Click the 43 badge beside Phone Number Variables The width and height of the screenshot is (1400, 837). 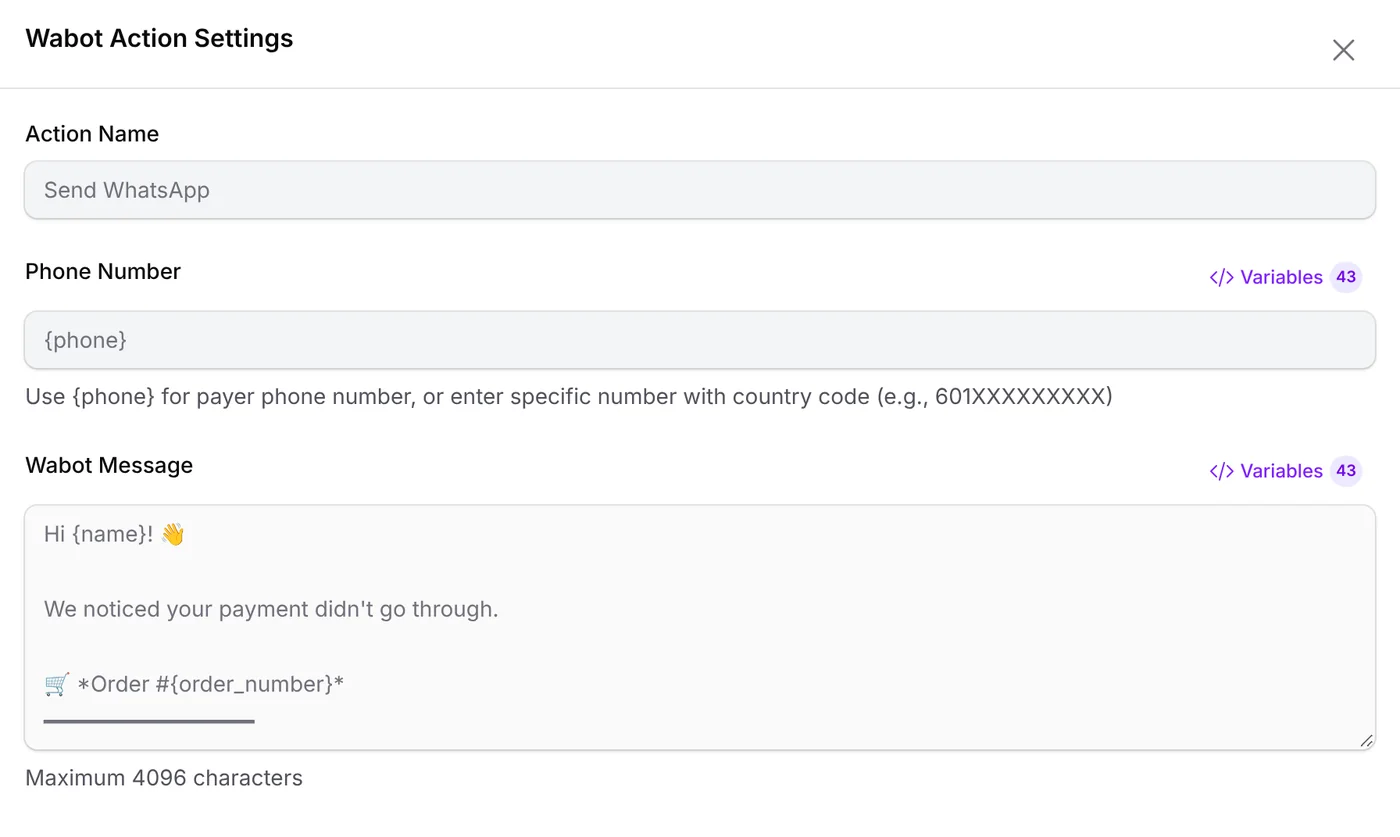click(x=1346, y=277)
